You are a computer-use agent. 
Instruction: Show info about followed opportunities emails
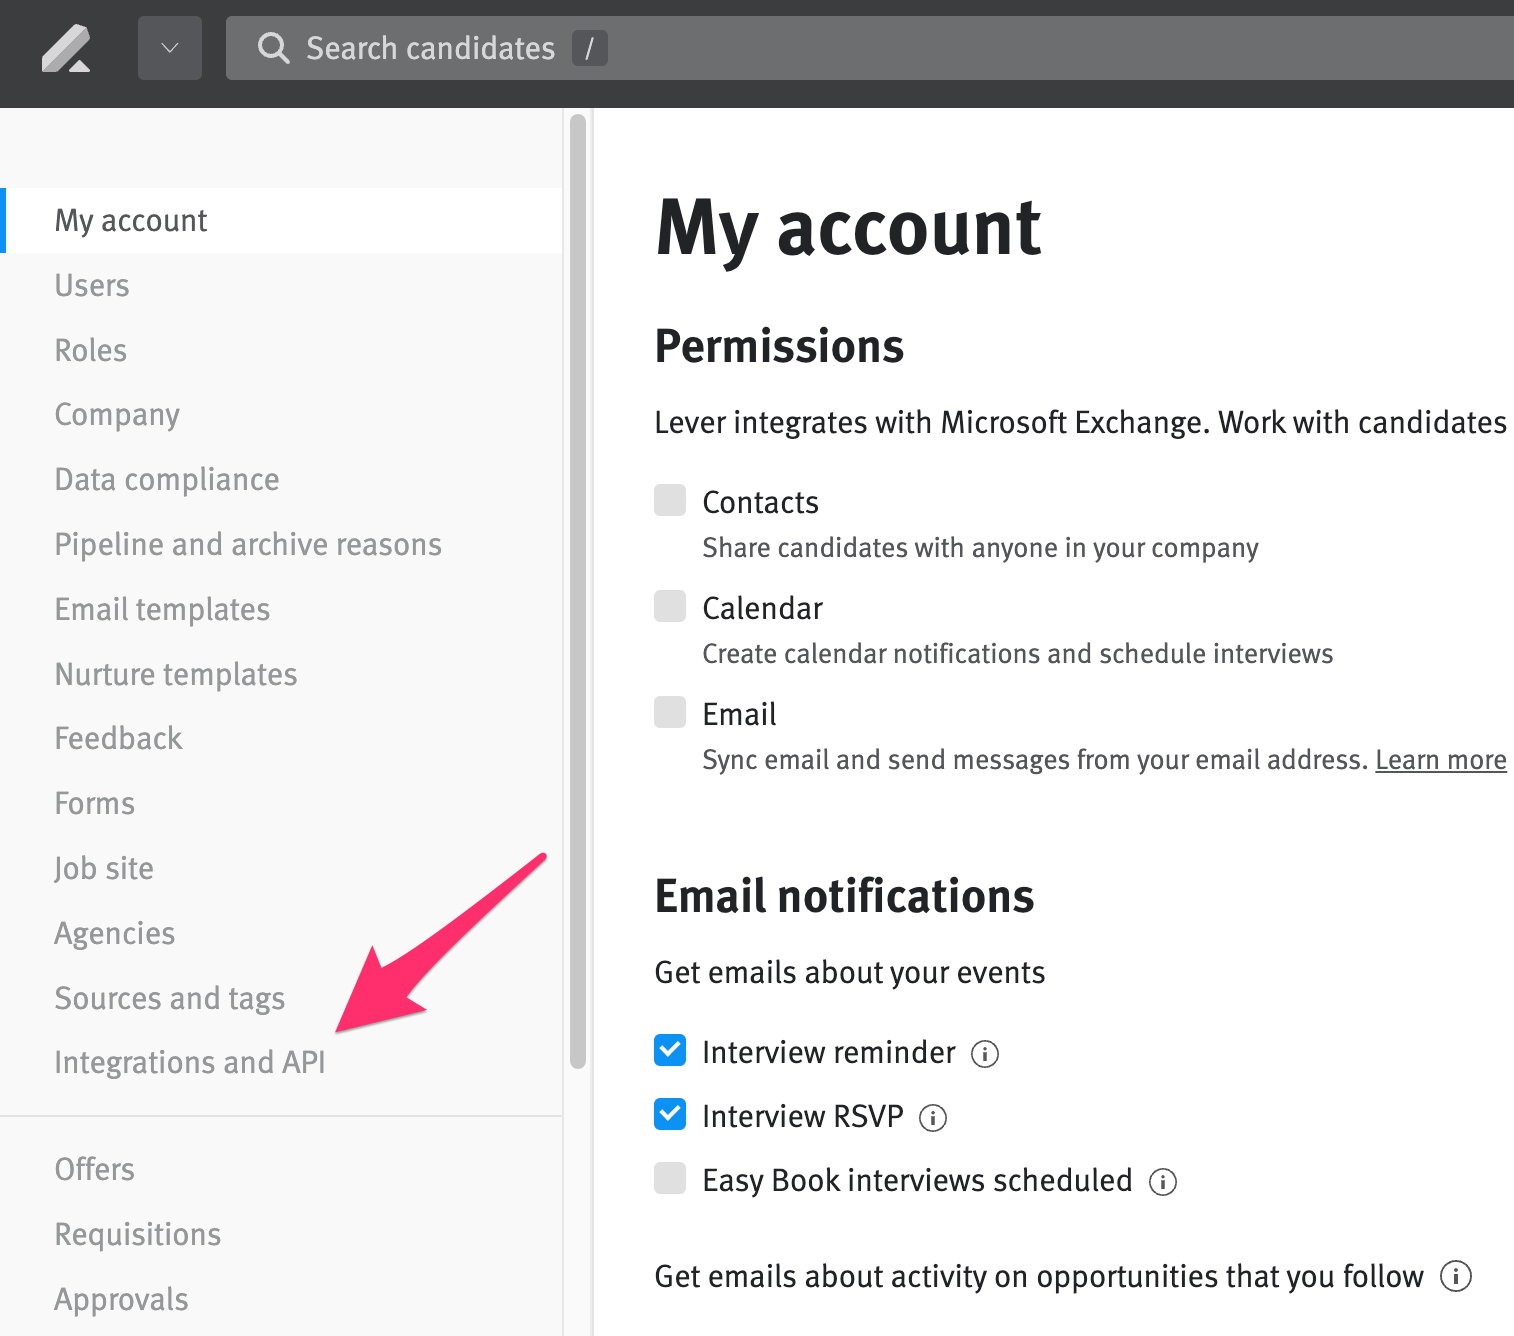coord(1456,1276)
